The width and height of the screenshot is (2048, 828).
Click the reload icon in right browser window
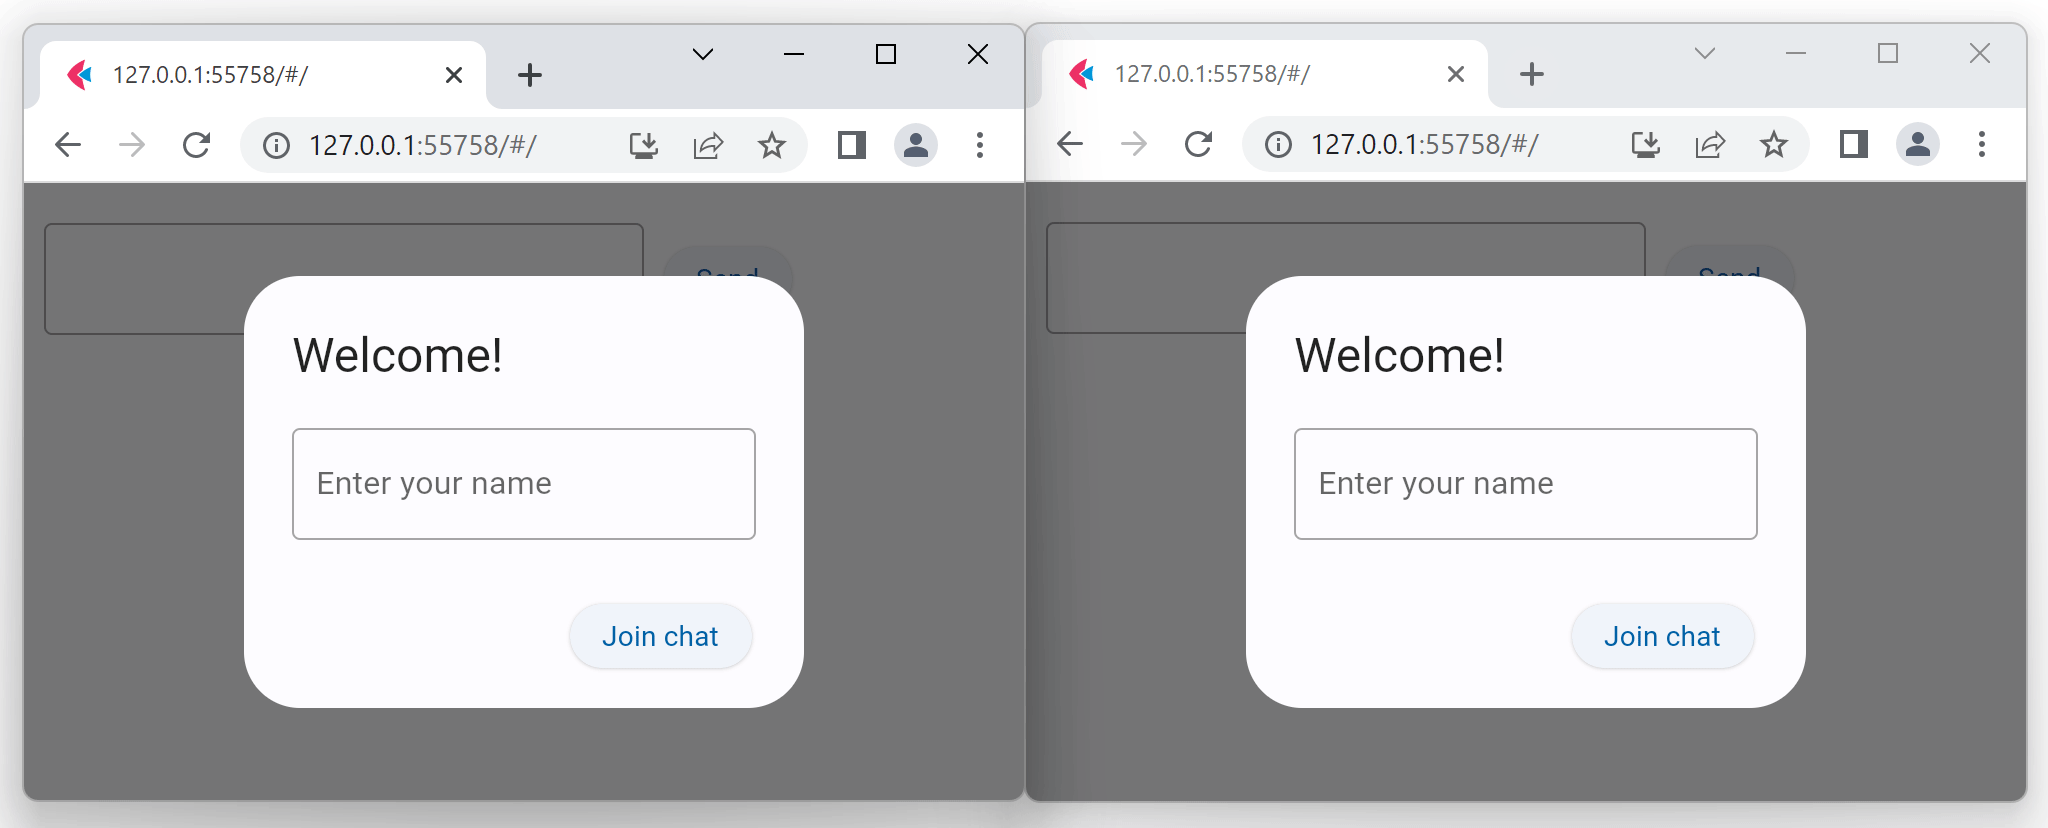click(1198, 145)
